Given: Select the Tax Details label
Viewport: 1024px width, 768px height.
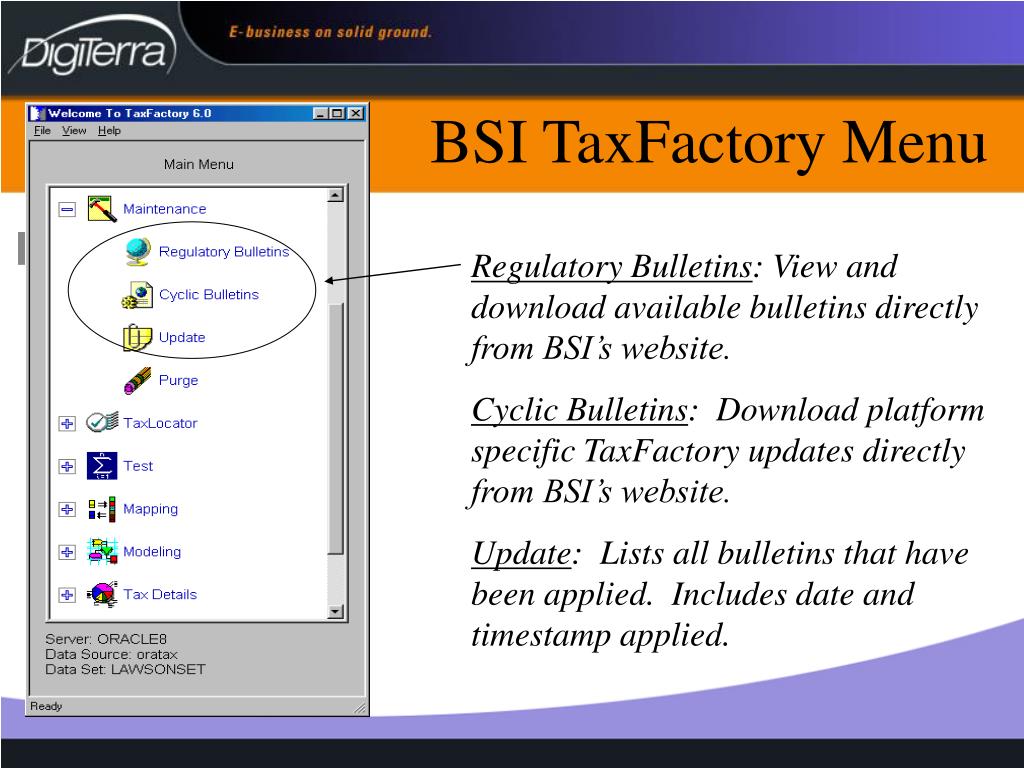Looking at the screenshot, I should pos(160,594).
